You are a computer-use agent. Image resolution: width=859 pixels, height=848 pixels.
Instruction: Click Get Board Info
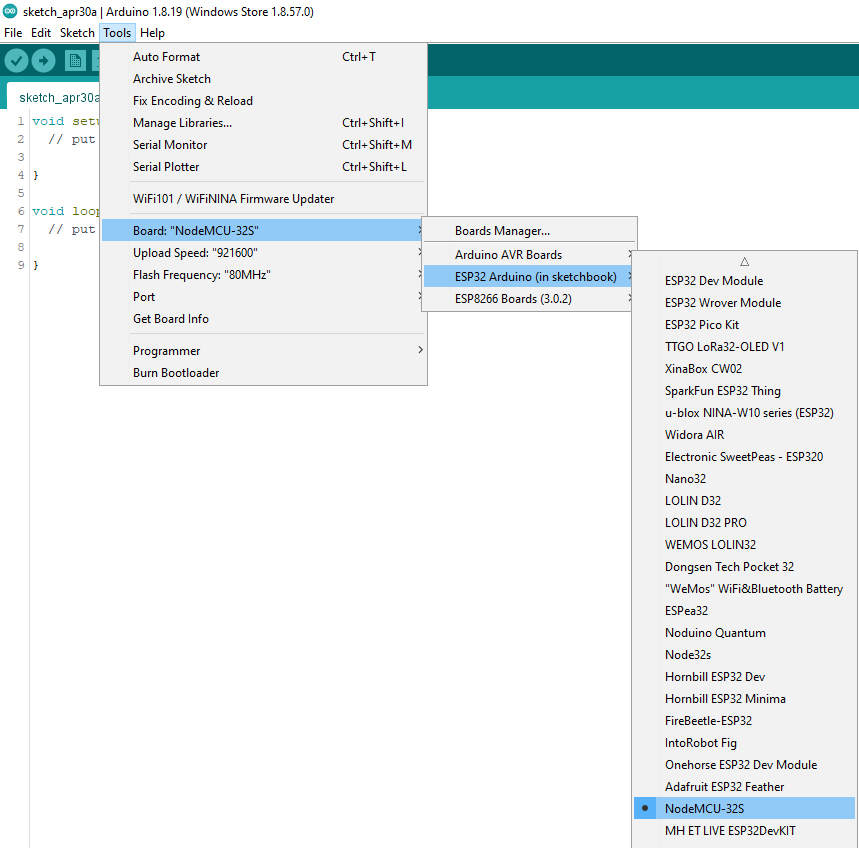tap(263, 319)
